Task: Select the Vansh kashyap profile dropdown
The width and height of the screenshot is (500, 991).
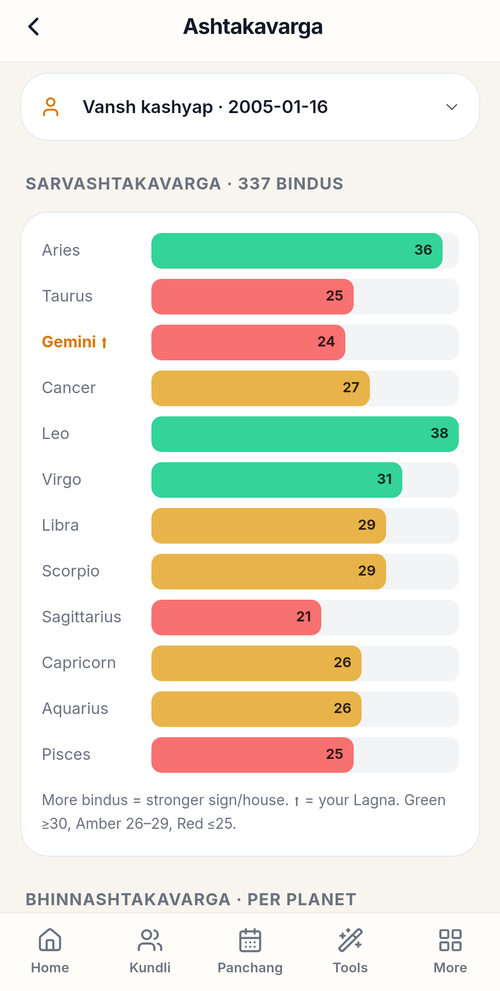Action: pos(250,107)
